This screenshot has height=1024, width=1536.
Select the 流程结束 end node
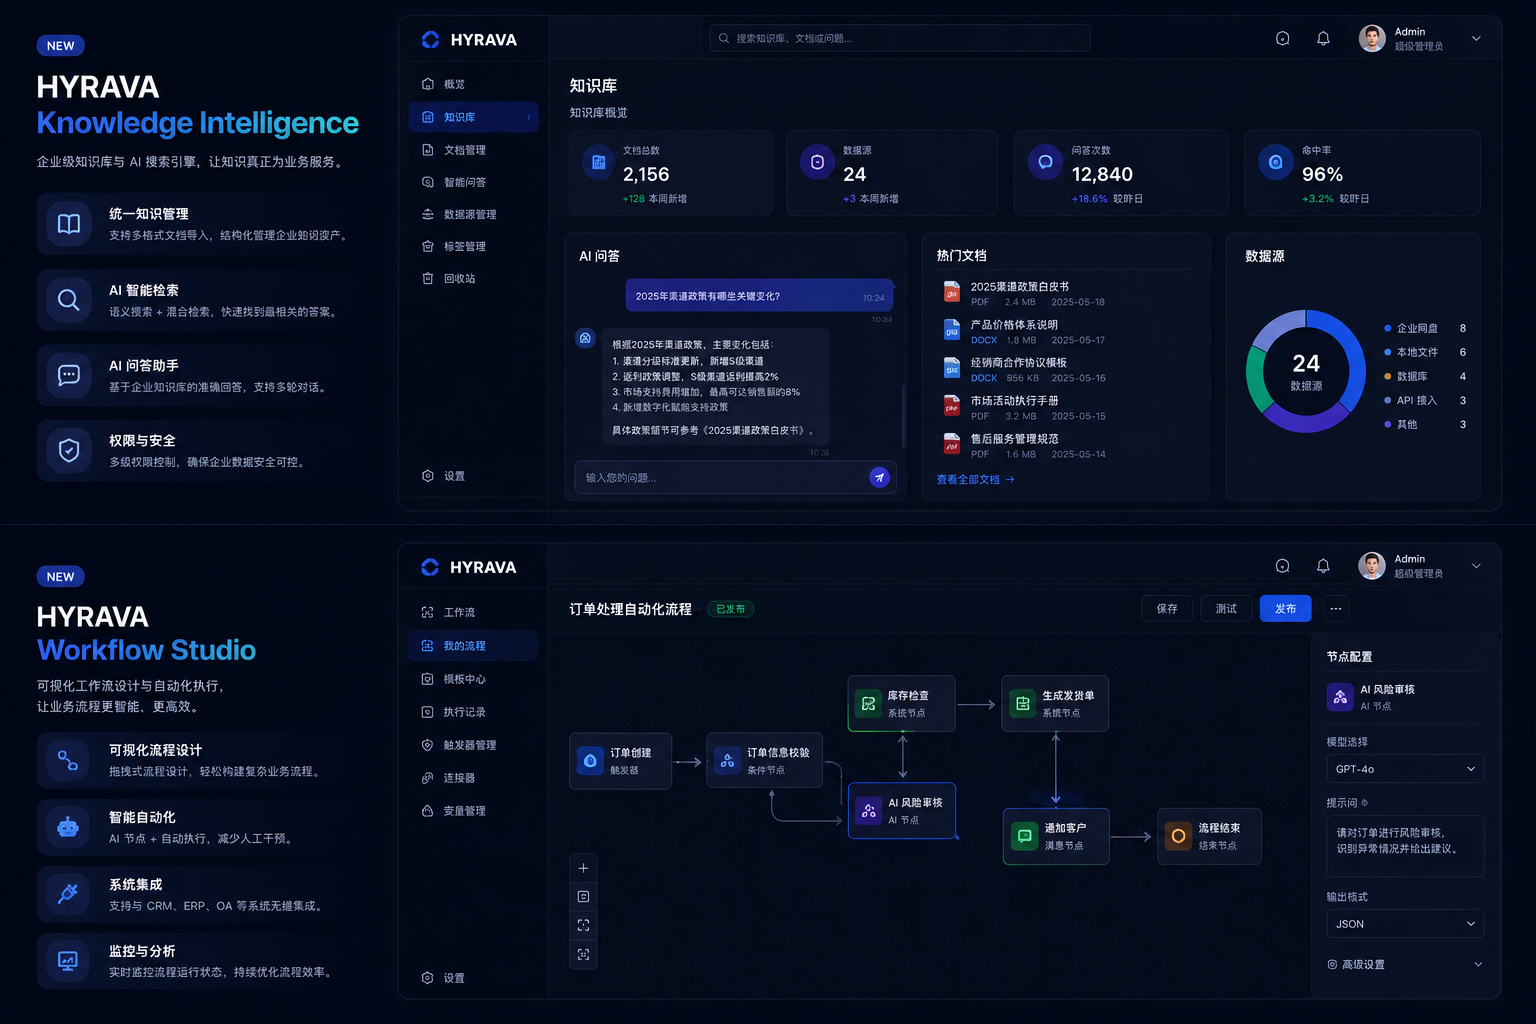1209,836
